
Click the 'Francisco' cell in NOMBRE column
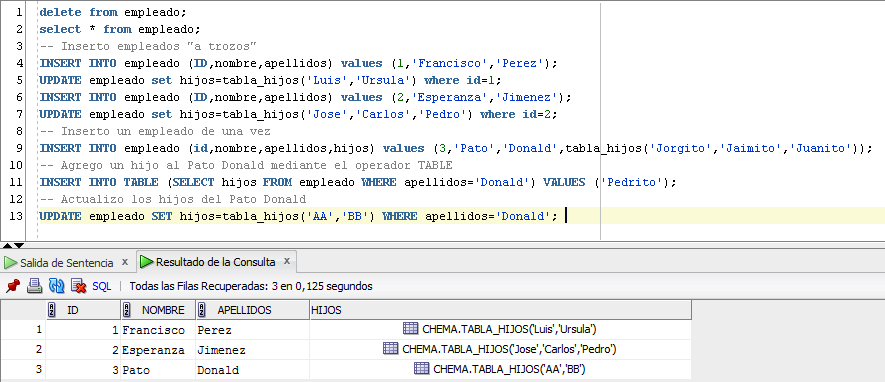click(x=158, y=330)
